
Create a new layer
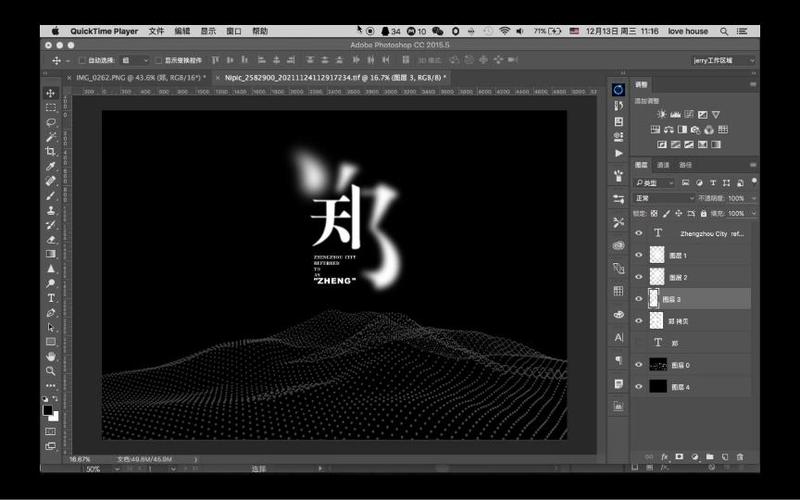pyautogui.click(x=725, y=457)
